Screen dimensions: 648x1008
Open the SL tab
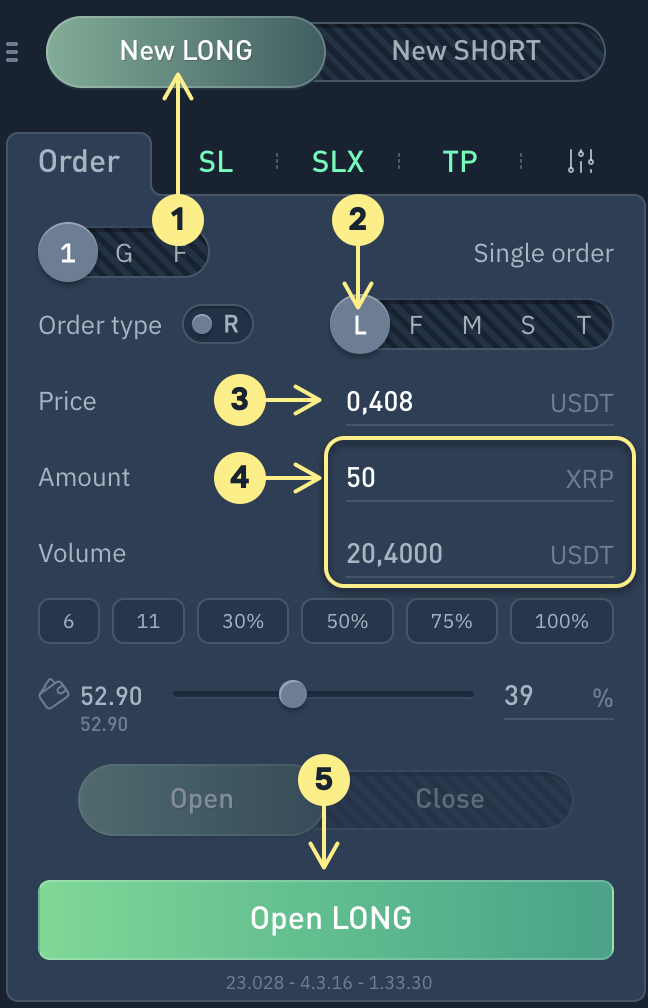tap(216, 161)
